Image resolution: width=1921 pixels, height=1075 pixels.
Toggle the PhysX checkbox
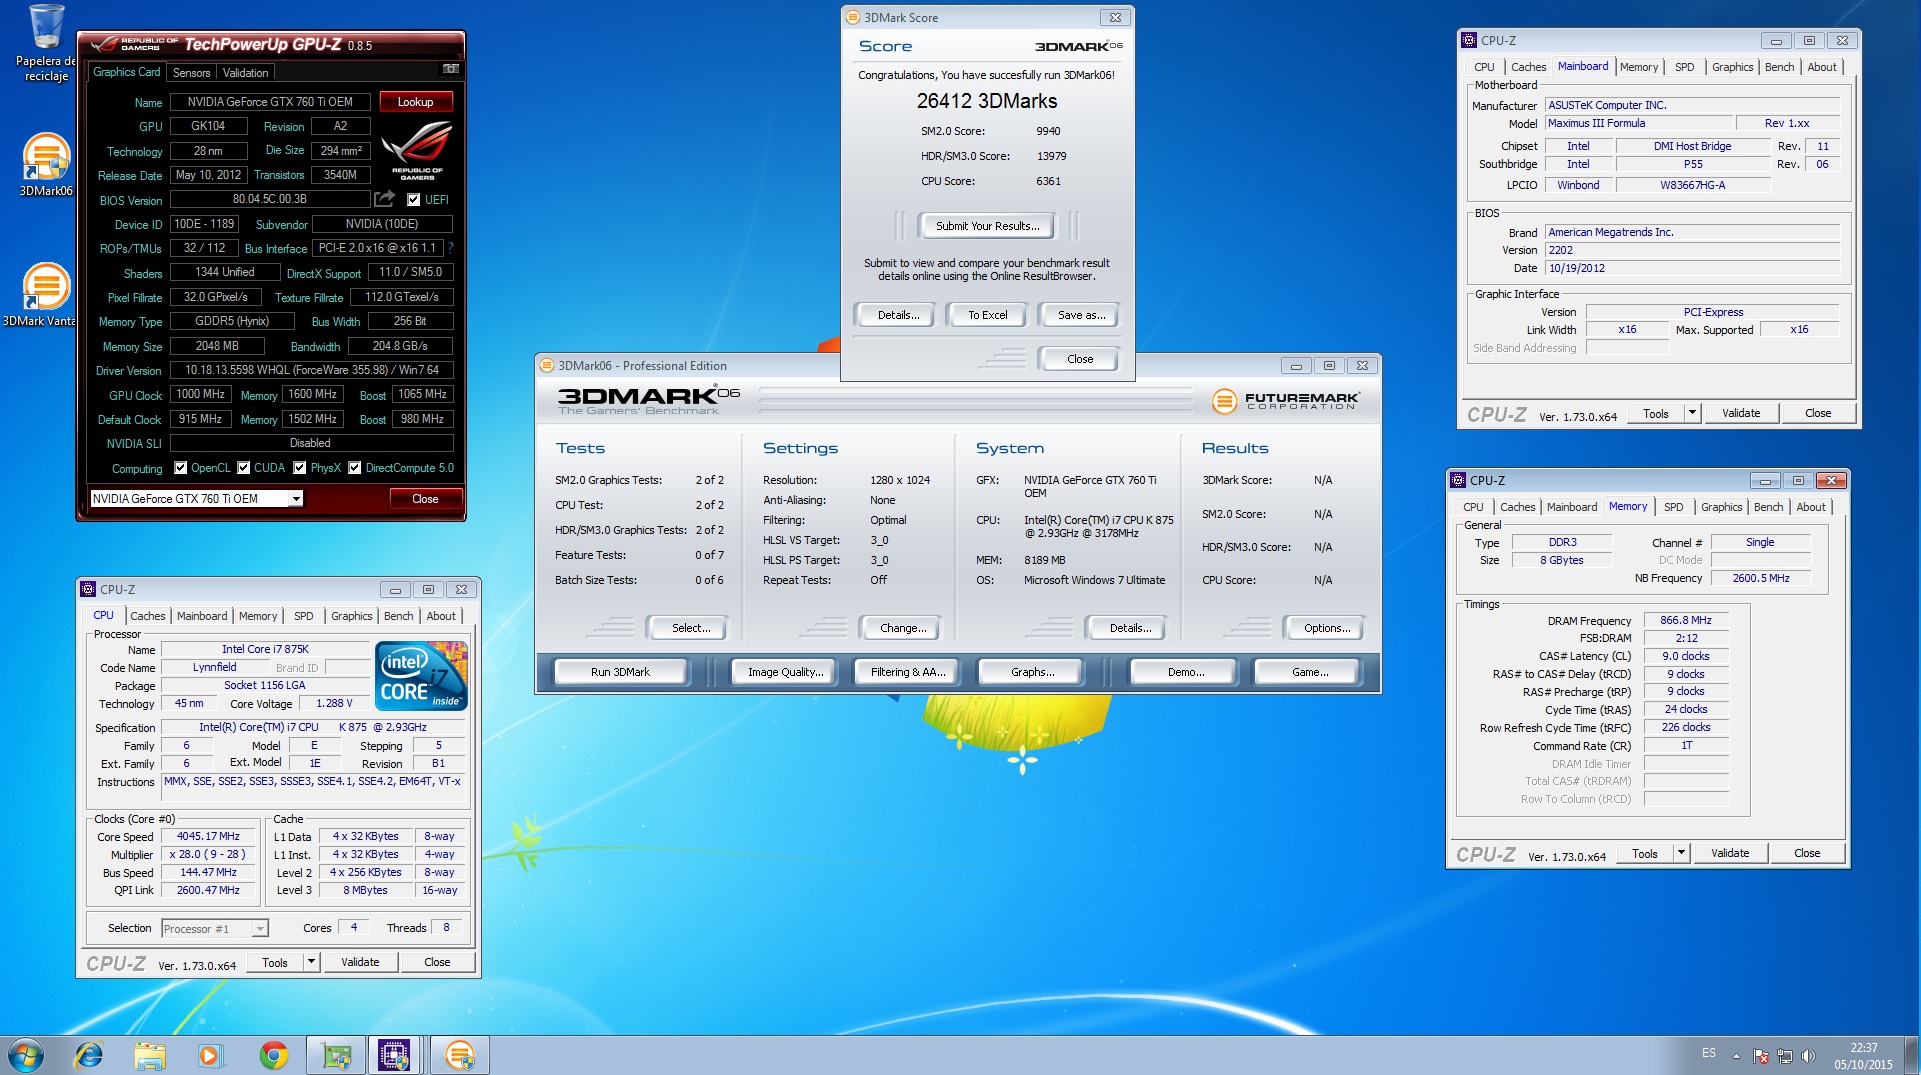coord(300,467)
